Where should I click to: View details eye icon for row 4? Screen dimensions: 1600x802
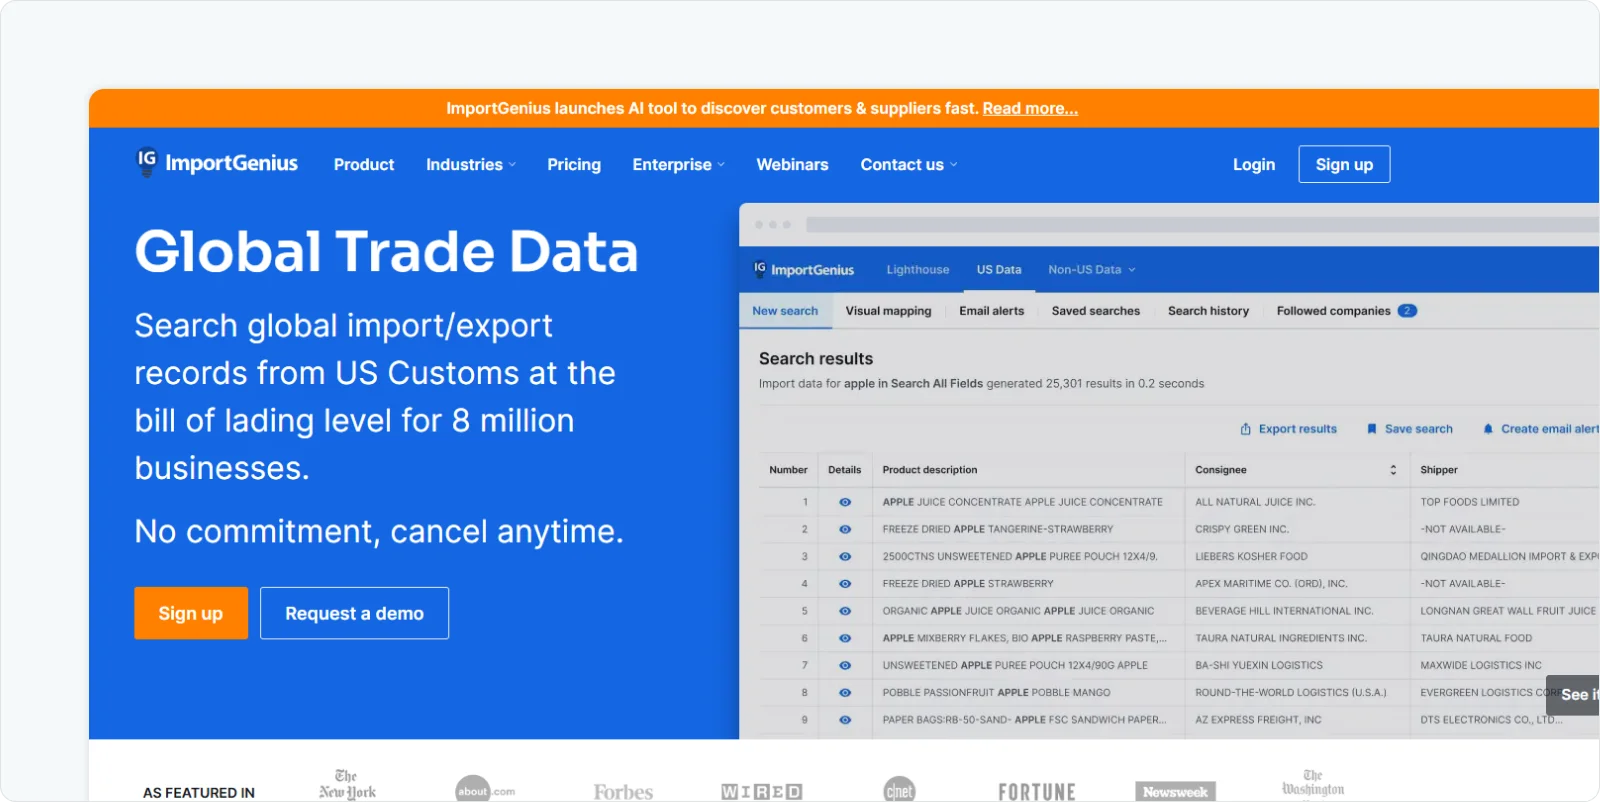pos(845,583)
